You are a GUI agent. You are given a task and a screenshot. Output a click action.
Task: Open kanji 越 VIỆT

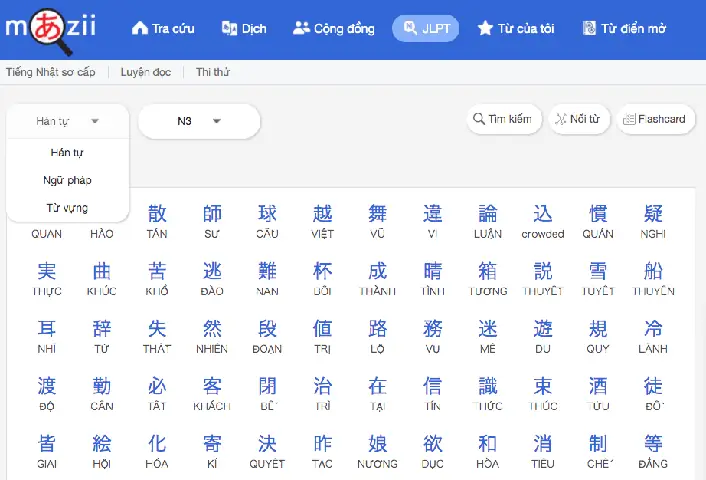[322, 221]
